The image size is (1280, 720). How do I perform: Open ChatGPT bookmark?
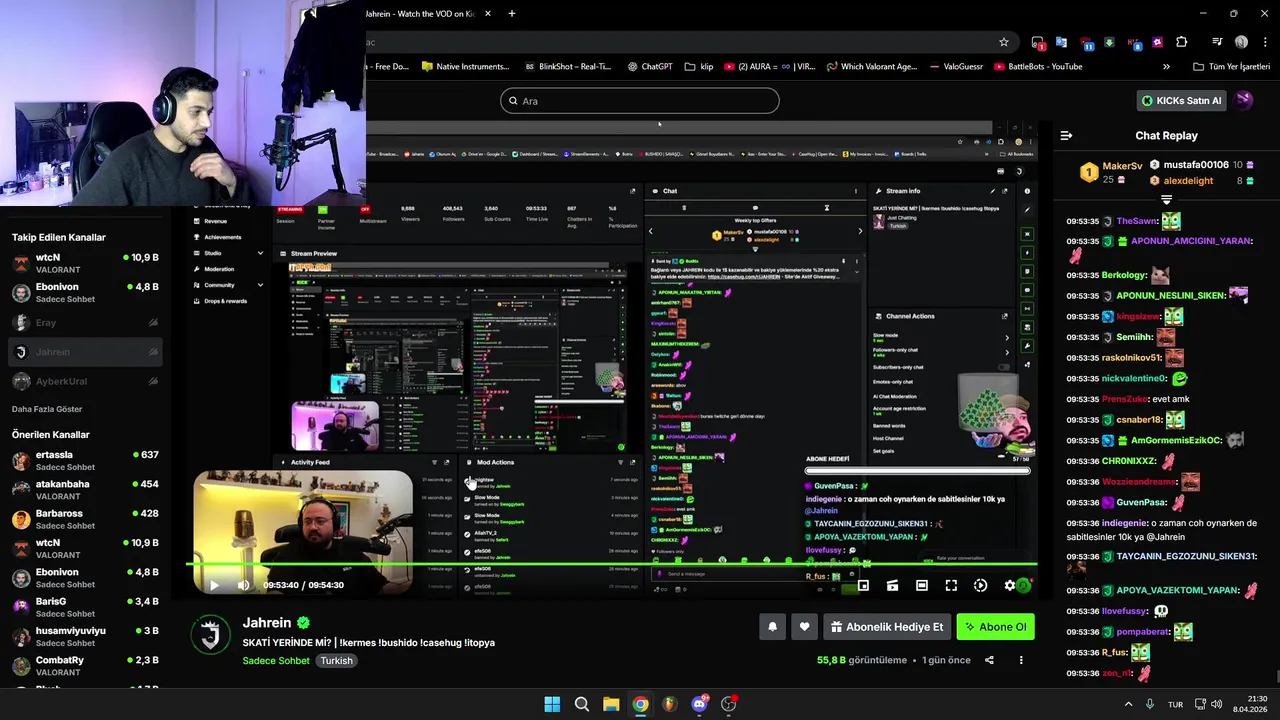(x=649, y=67)
